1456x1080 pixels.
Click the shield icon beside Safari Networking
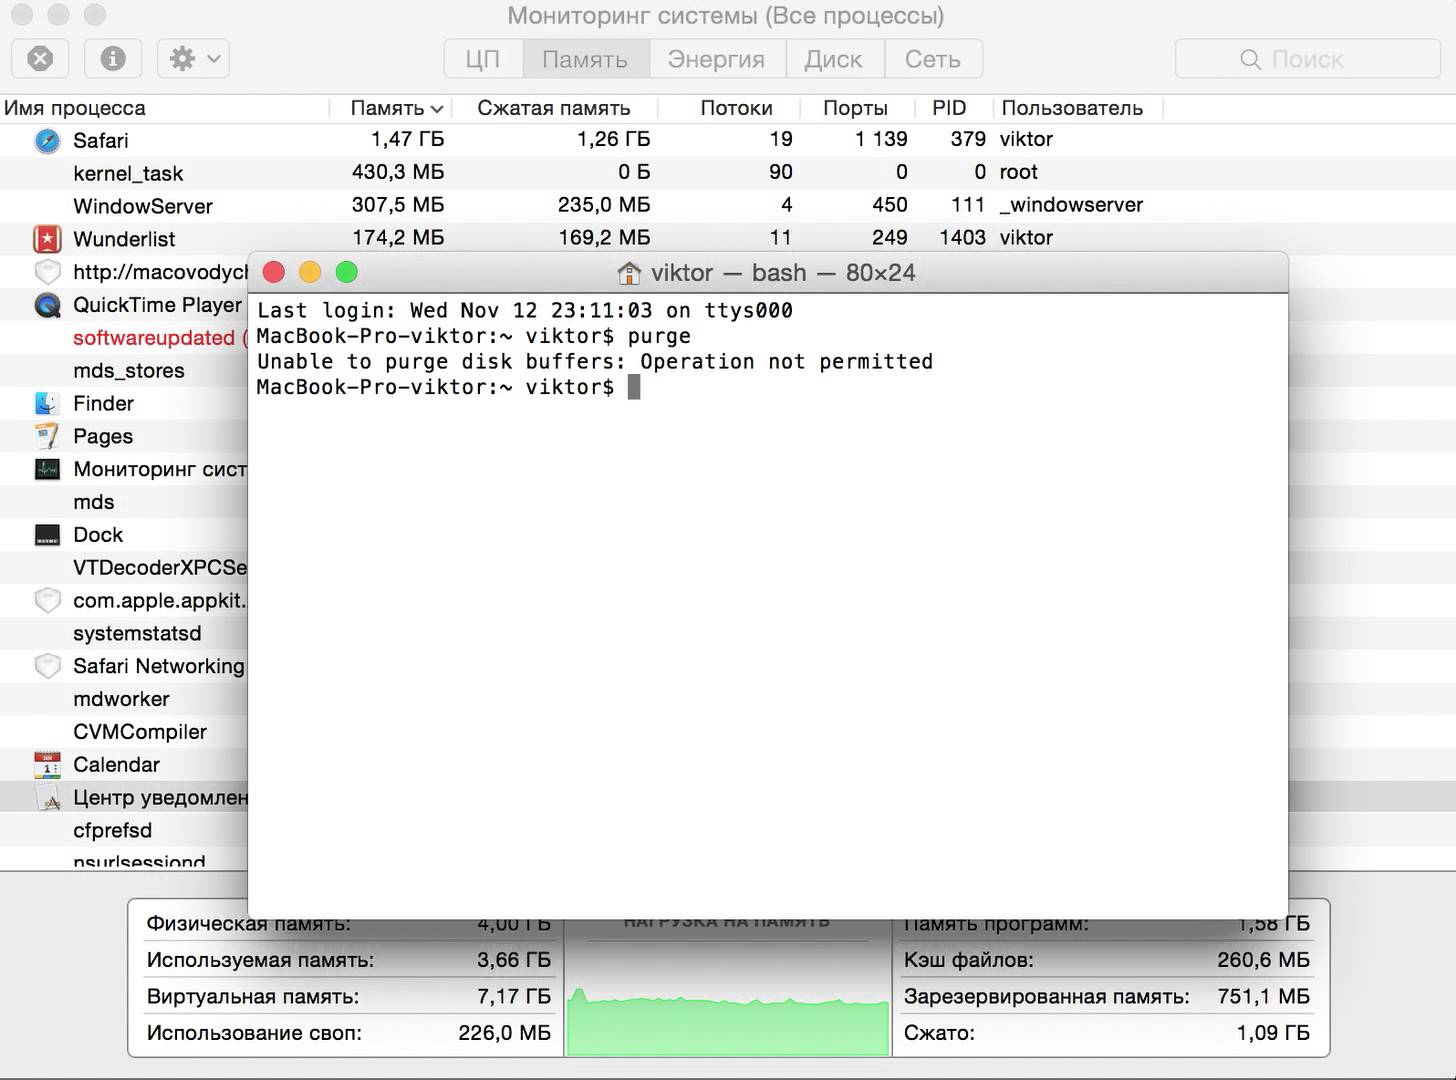click(47, 666)
